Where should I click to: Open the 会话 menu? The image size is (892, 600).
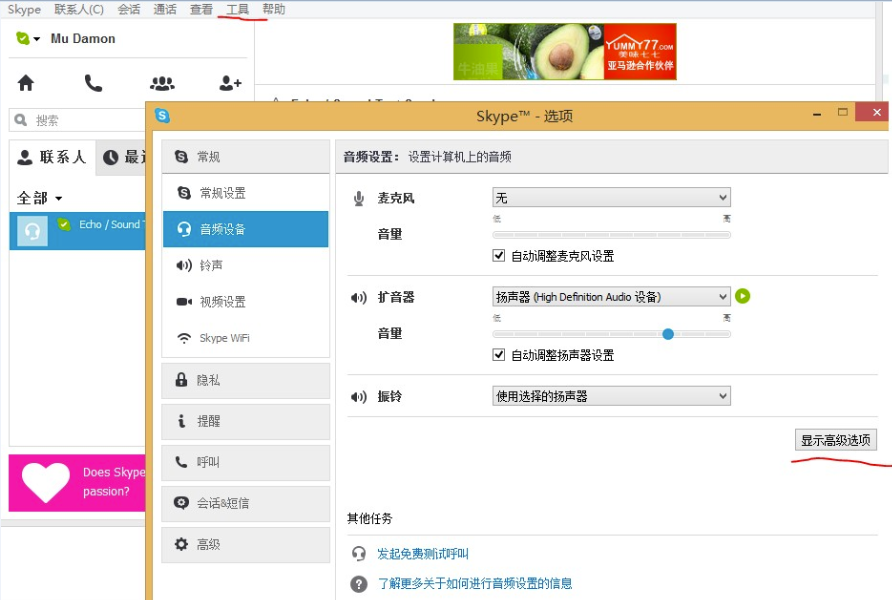coord(129,9)
